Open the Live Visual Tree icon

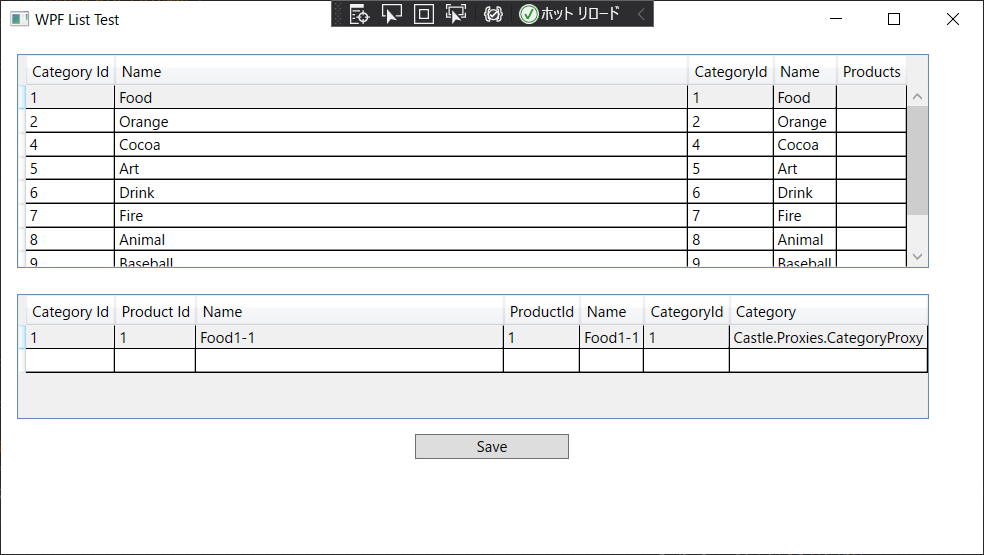click(x=360, y=14)
